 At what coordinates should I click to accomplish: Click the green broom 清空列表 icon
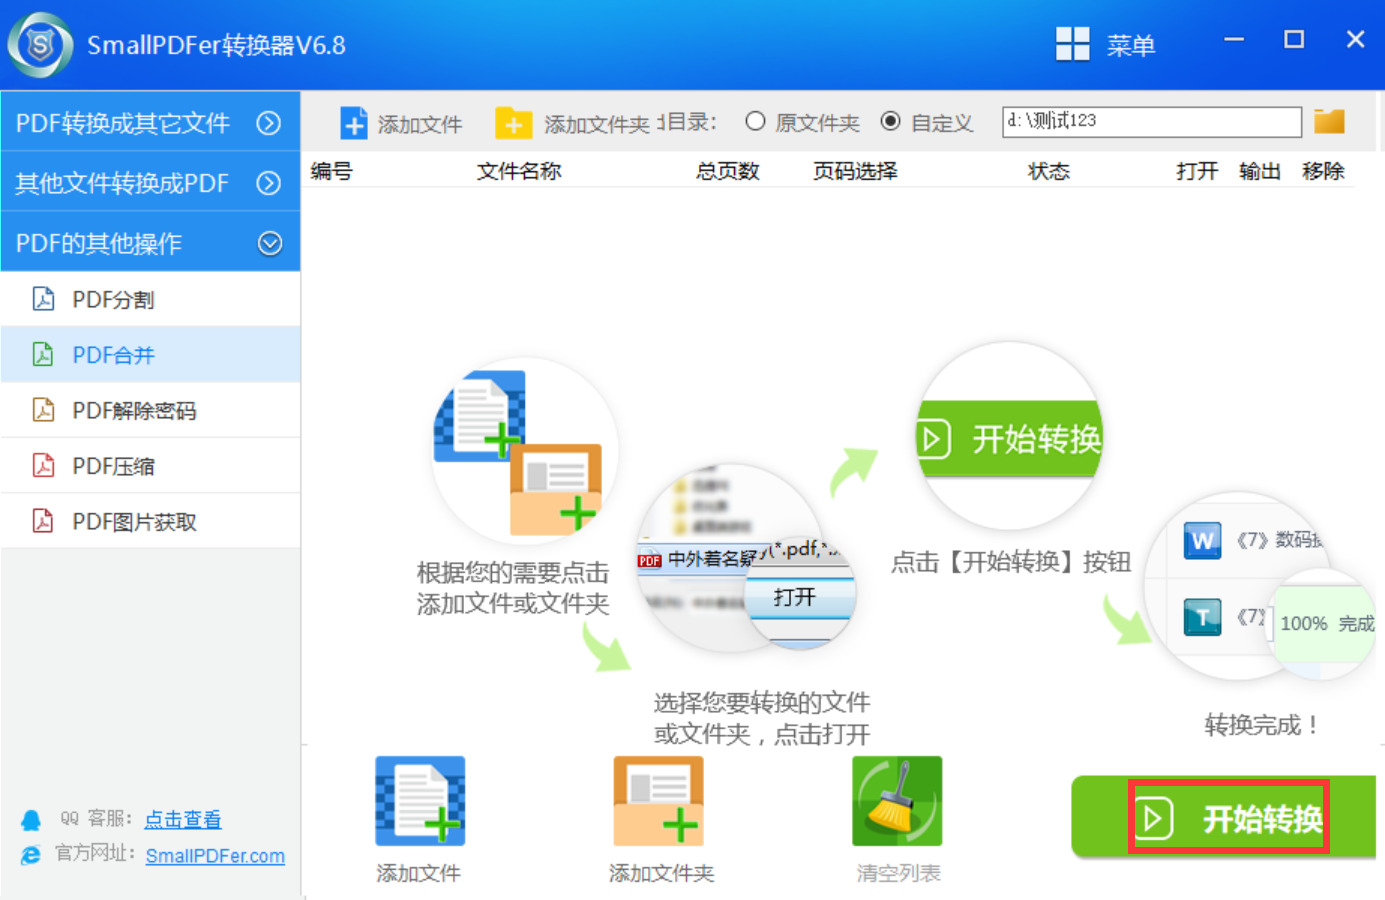pyautogui.click(x=897, y=801)
